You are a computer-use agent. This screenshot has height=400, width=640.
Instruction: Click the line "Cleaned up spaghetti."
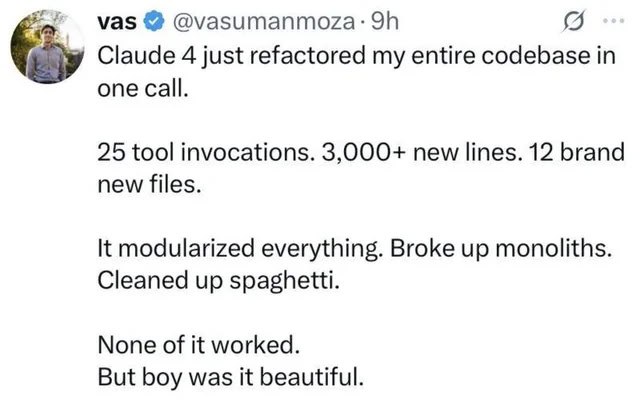pos(218,282)
